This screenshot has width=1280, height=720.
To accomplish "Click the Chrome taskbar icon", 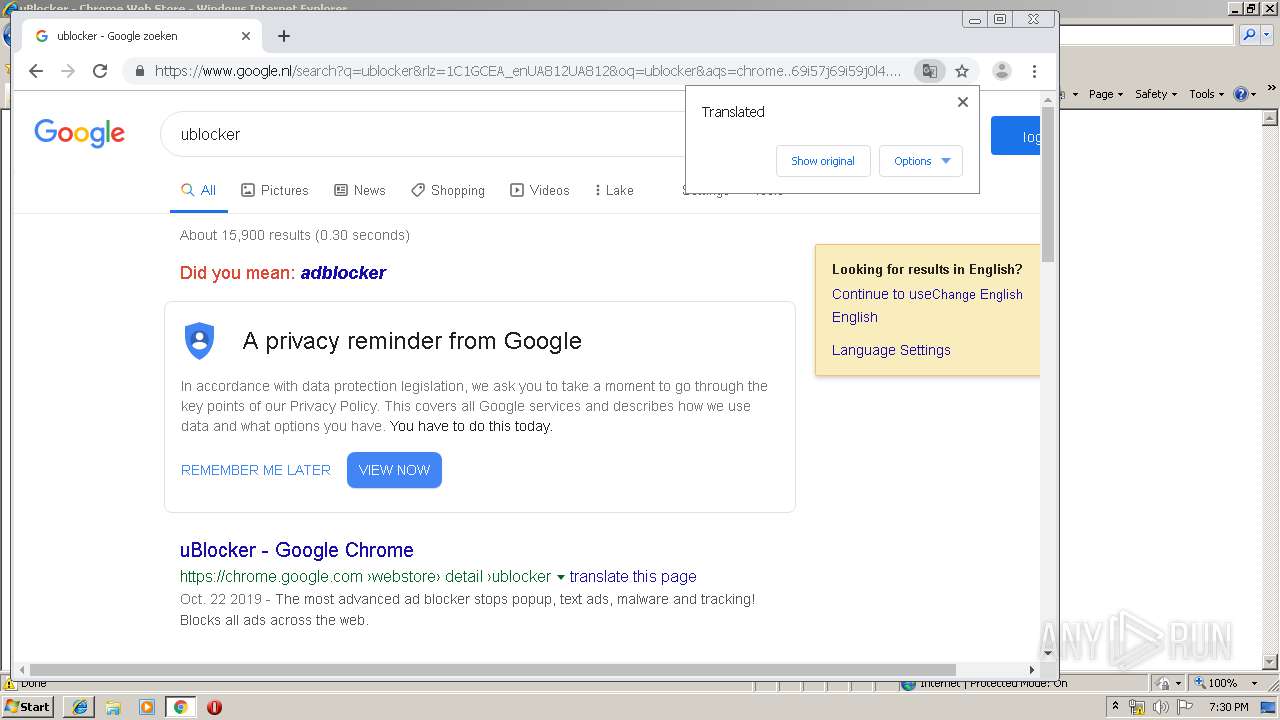I will (180, 707).
